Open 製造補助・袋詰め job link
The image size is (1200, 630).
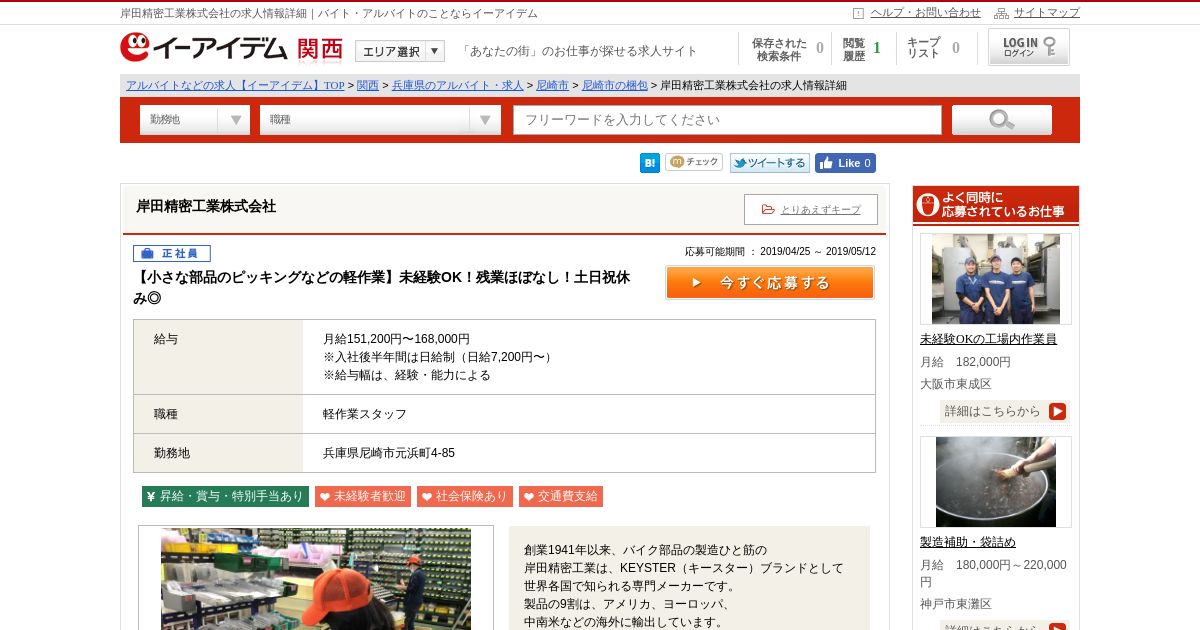click(968, 542)
